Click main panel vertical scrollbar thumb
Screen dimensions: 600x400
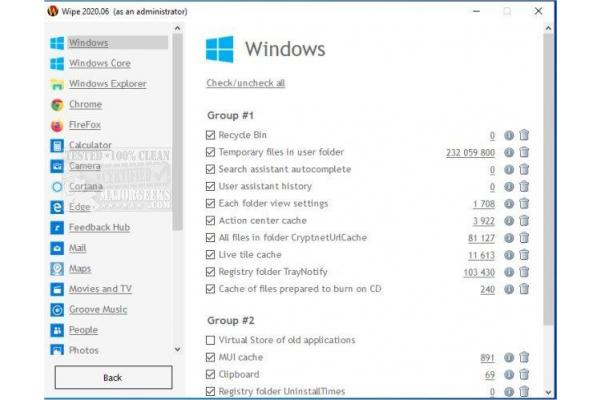click(548, 179)
